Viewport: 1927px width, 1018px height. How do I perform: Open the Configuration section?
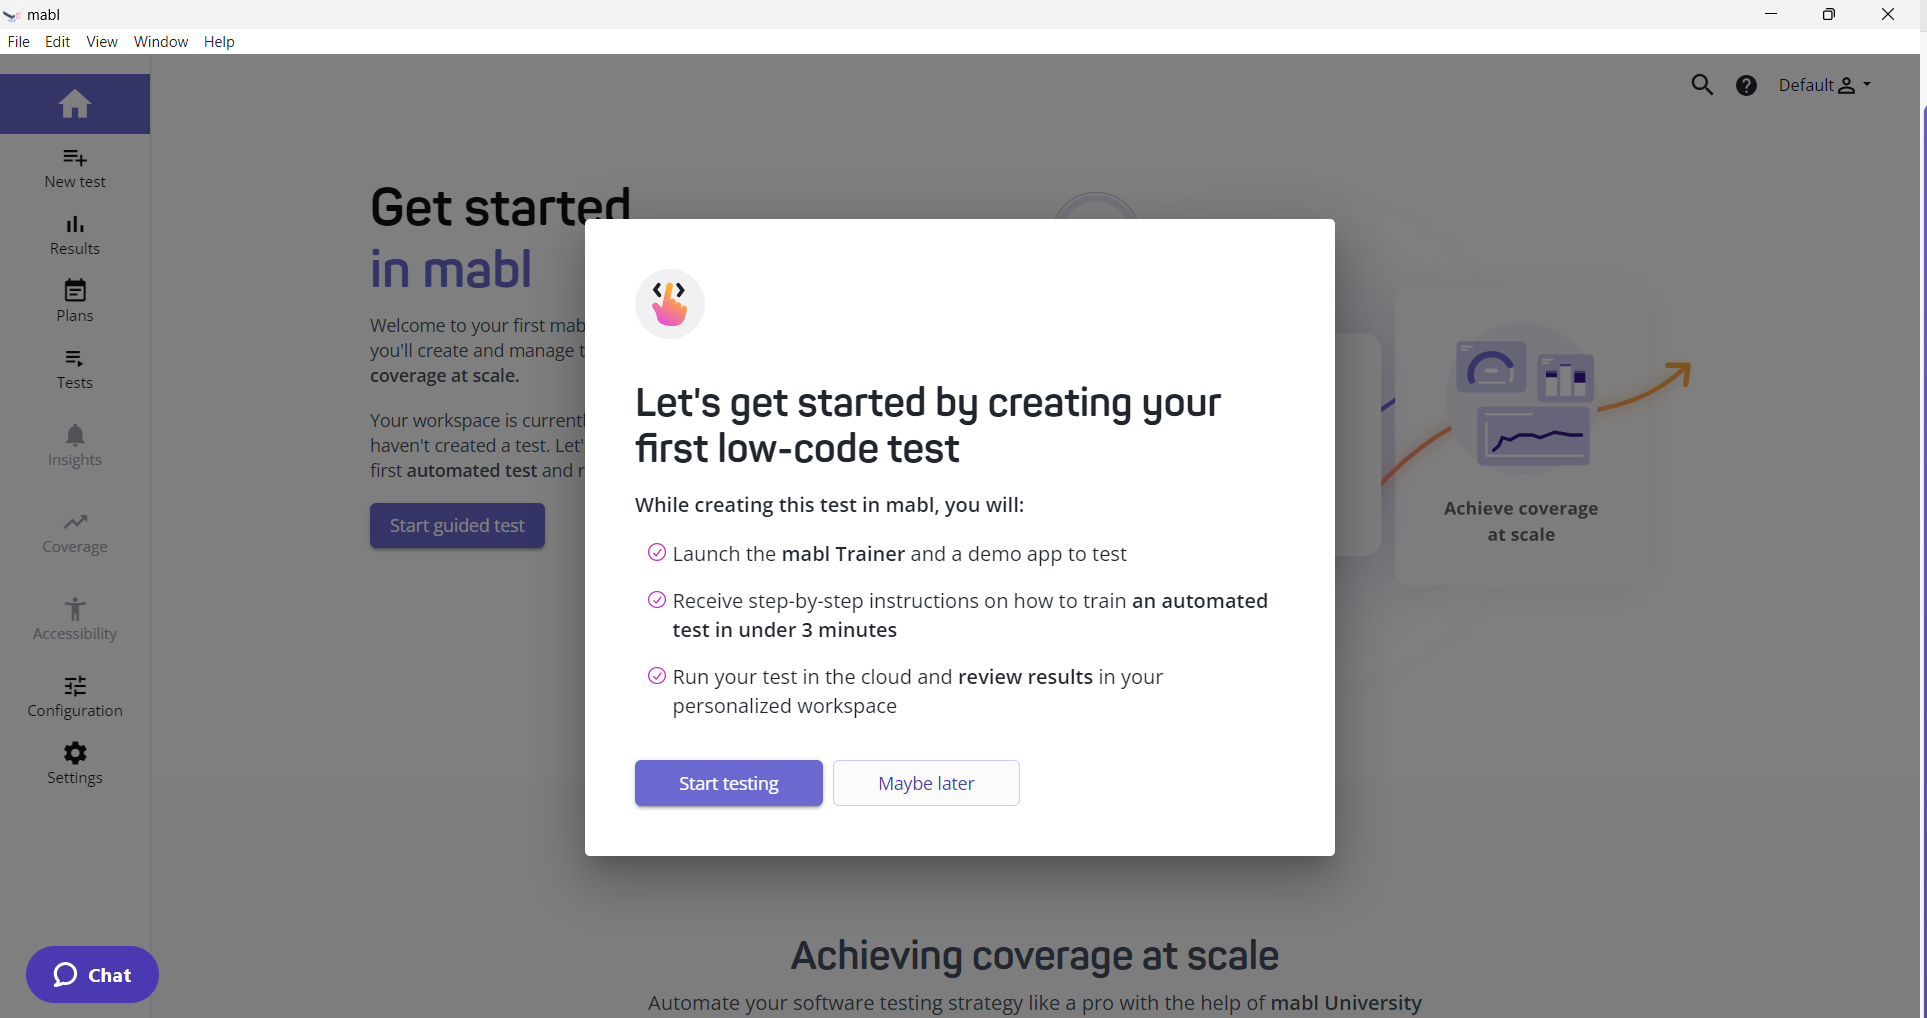[x=74, y=695]
